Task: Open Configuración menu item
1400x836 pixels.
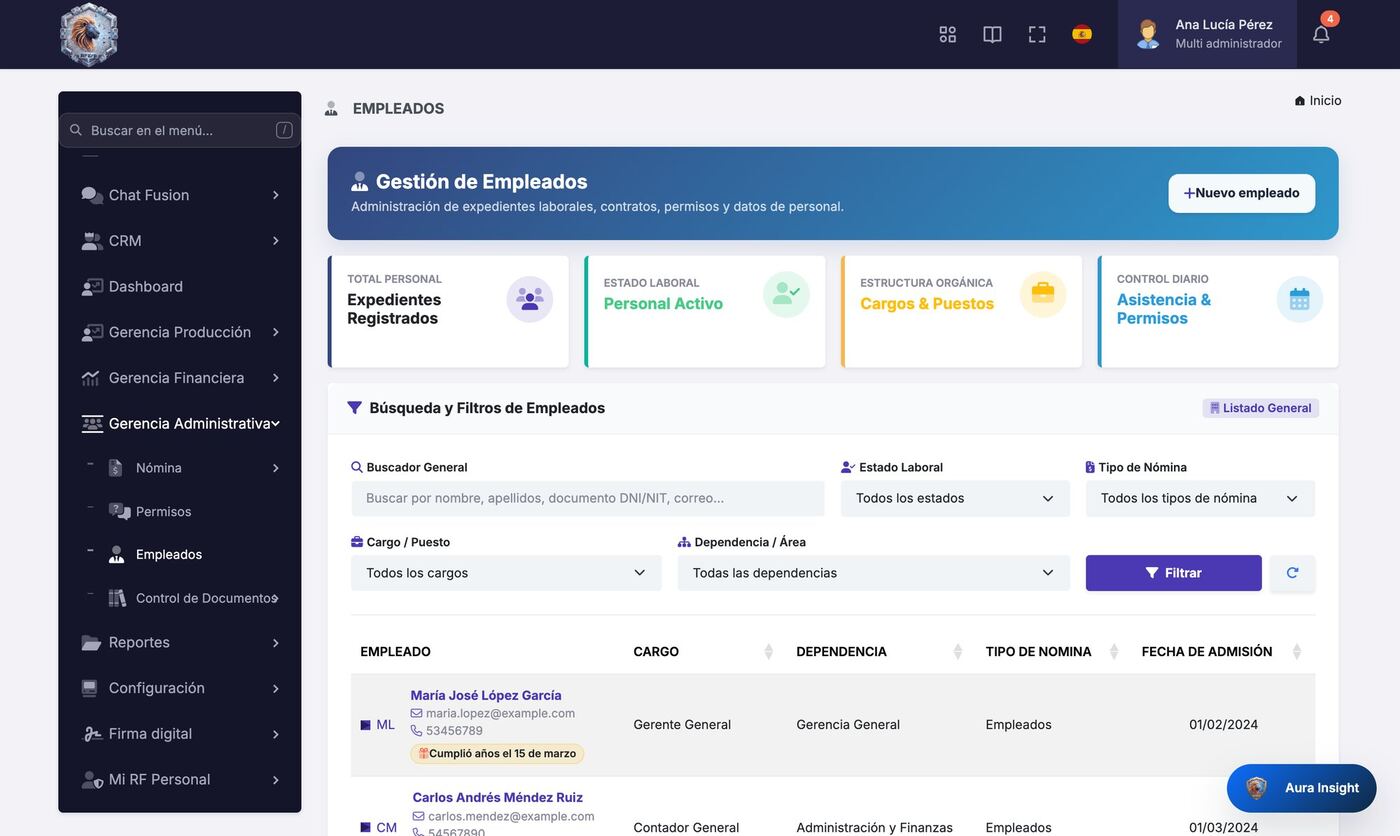Action: [157, 688]
